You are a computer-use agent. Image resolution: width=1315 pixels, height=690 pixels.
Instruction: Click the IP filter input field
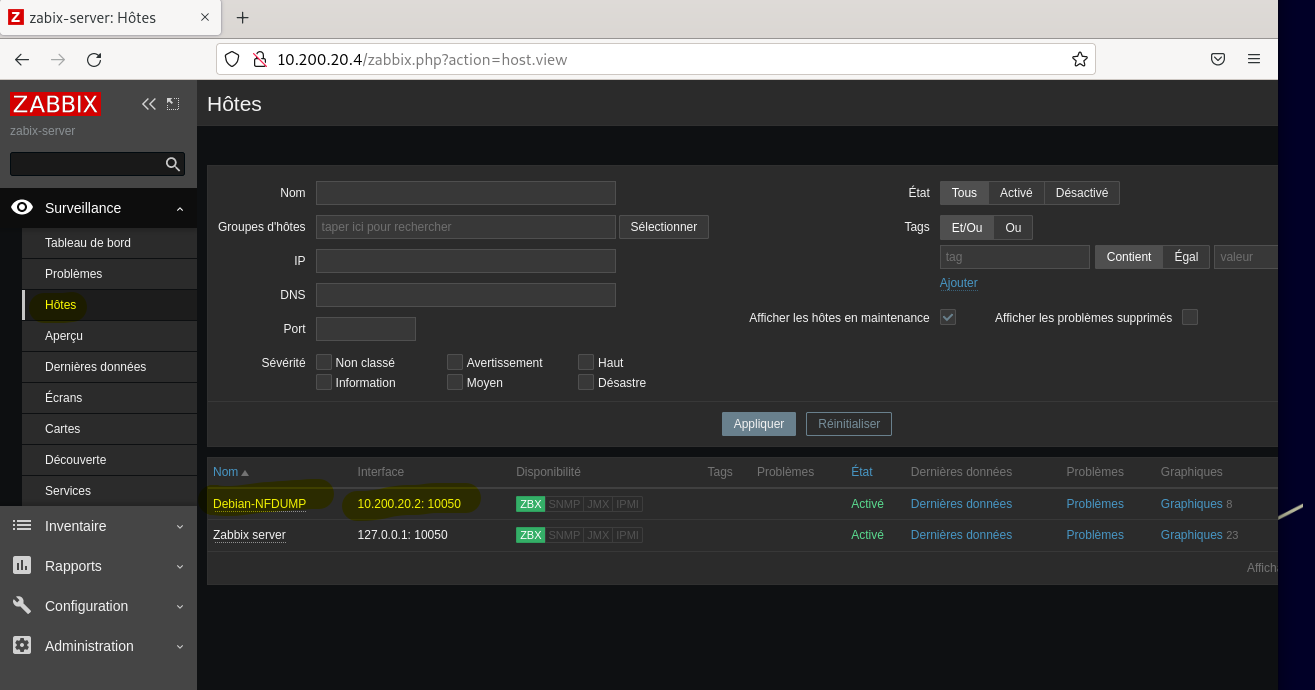point(465,261)
